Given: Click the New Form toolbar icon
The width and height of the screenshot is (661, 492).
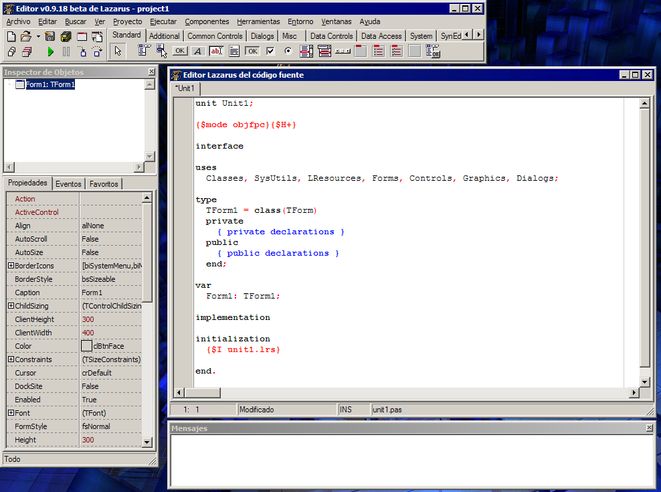Looking at the screenshot, I should click(82, 37).
